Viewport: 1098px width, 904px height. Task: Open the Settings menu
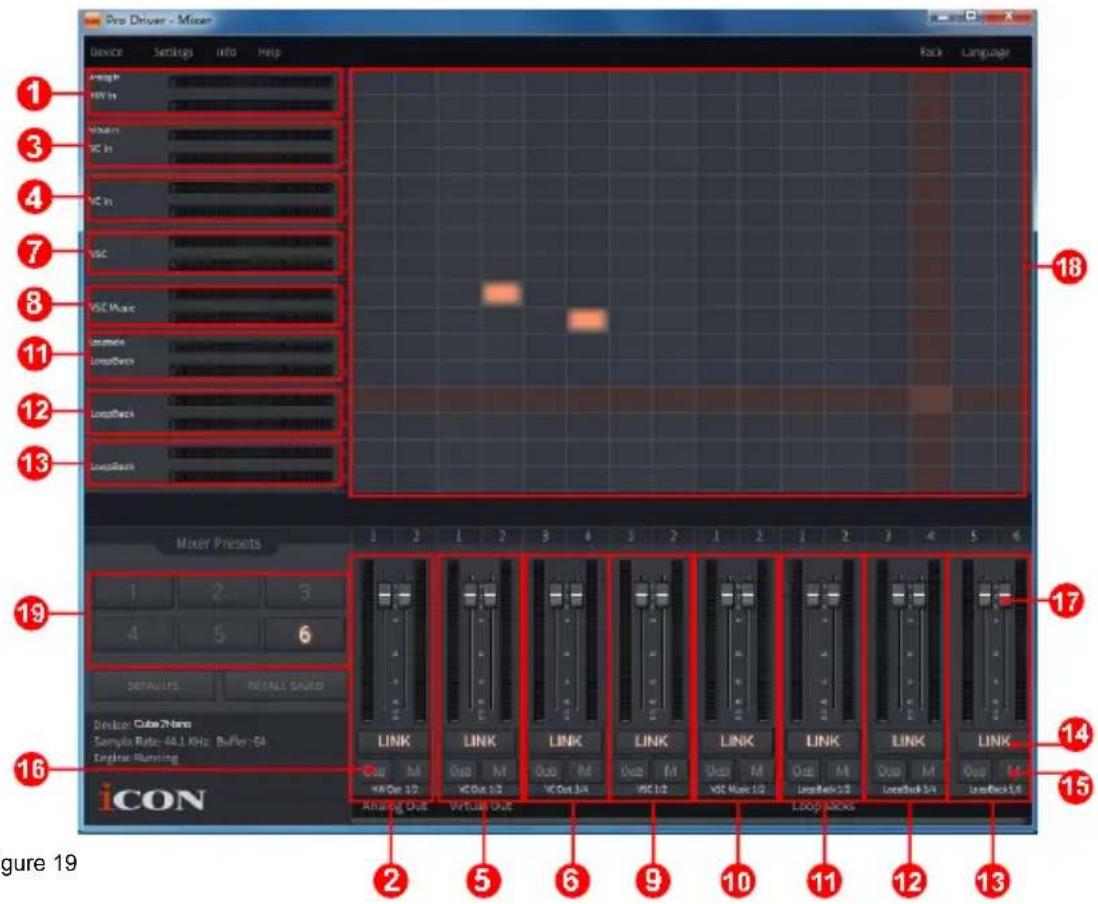pos(173,52)
